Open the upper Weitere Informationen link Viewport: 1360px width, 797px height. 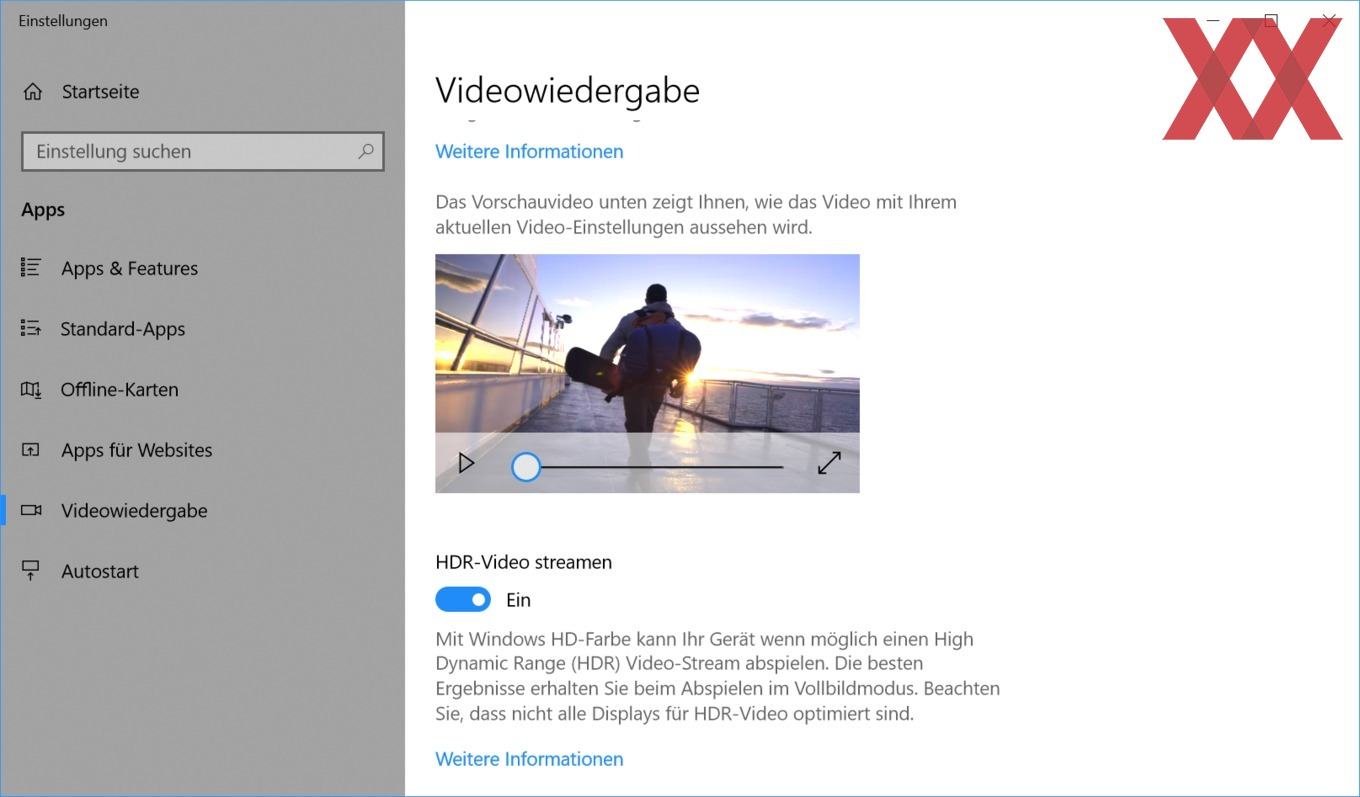[x=529, y=151]
